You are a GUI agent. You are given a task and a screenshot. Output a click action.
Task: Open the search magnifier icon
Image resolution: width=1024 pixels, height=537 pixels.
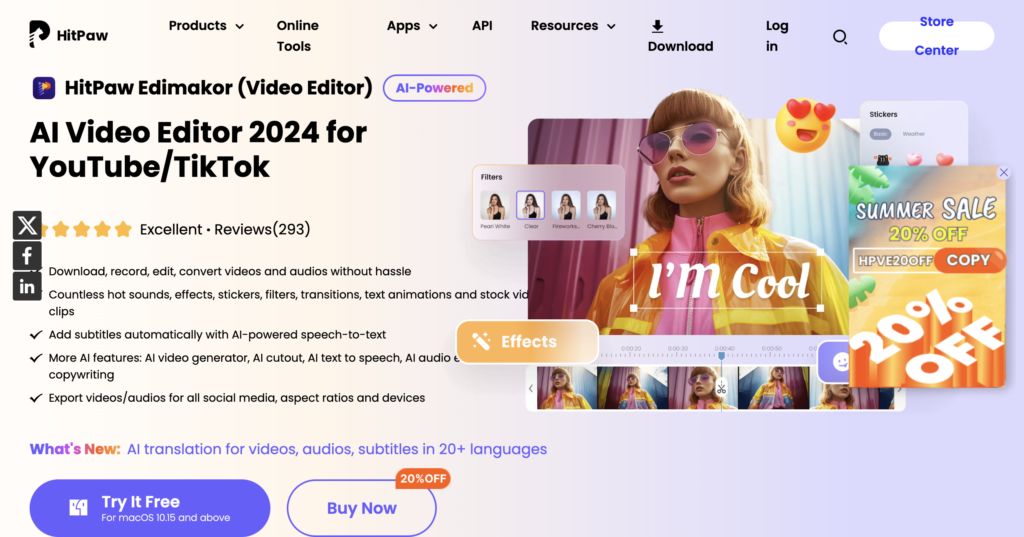point(840,37)
